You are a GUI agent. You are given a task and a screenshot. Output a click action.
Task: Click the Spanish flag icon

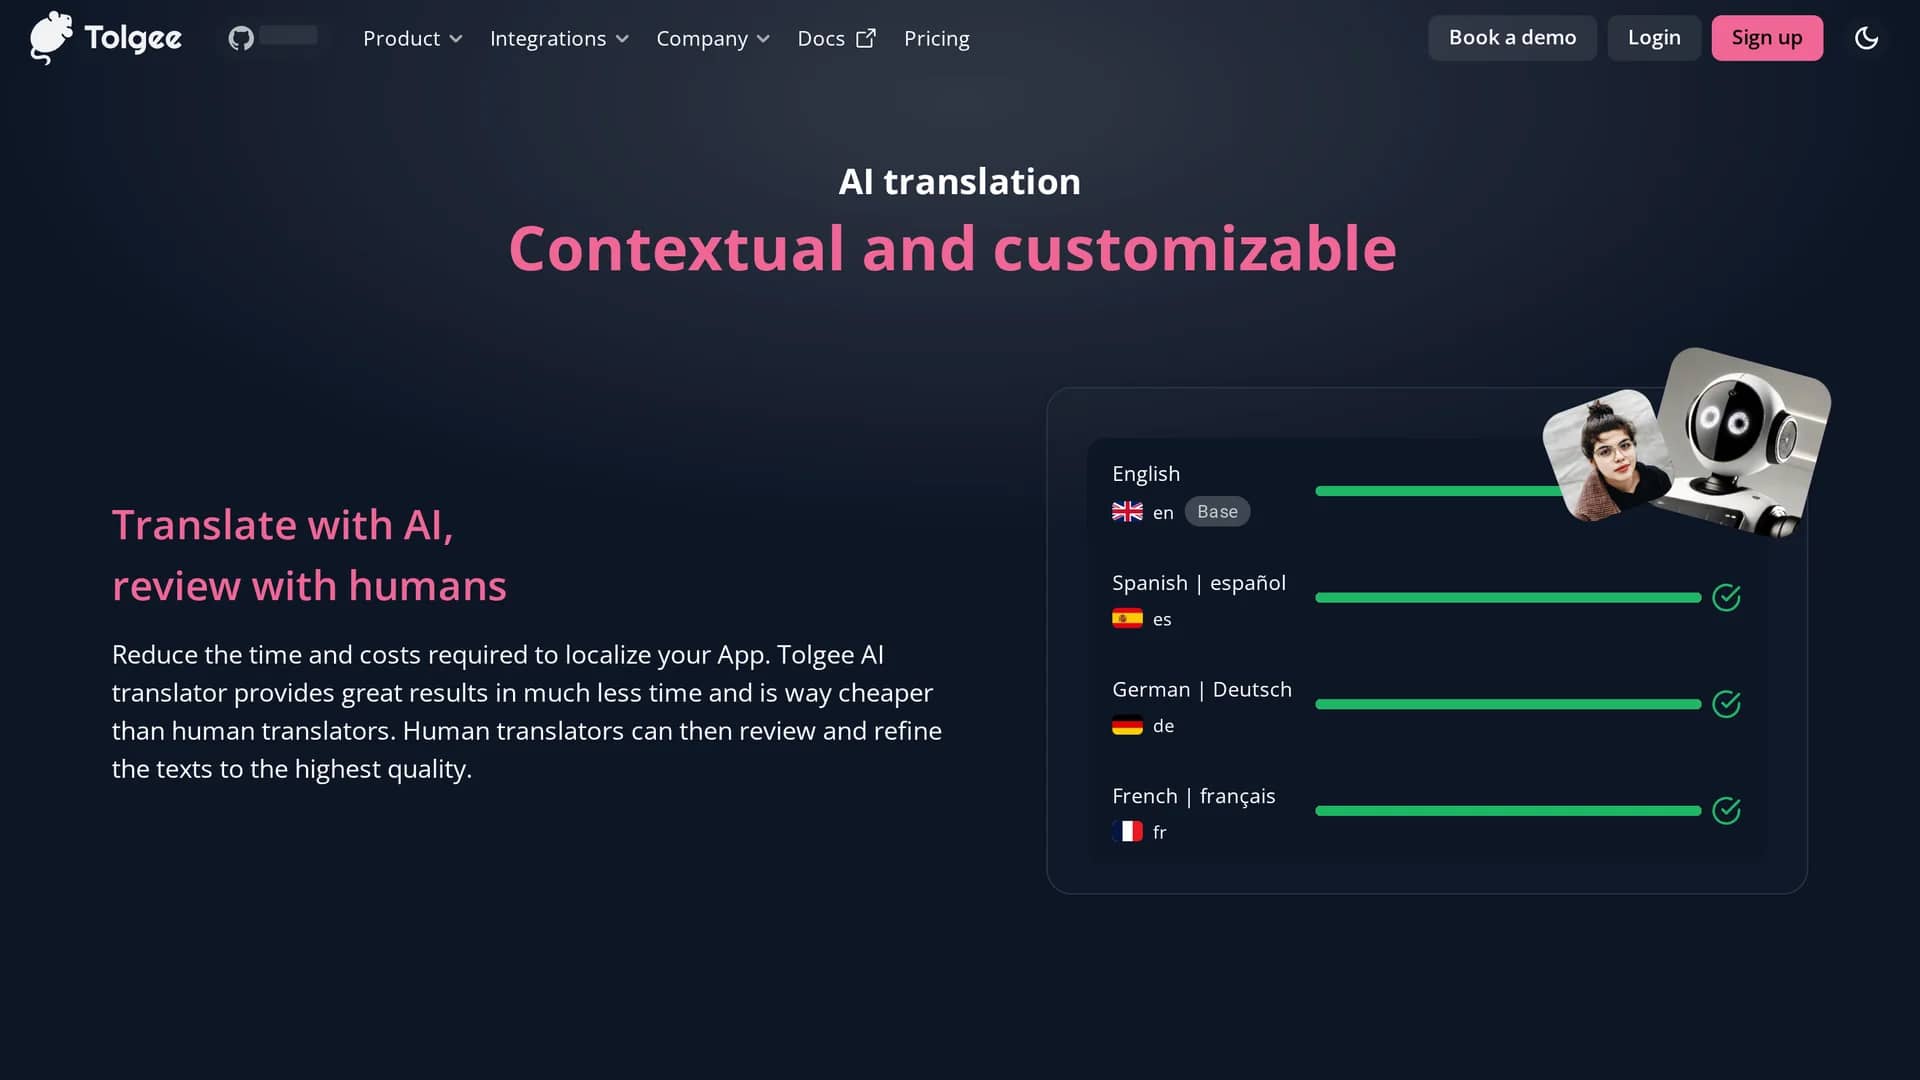click(1127, 619)
